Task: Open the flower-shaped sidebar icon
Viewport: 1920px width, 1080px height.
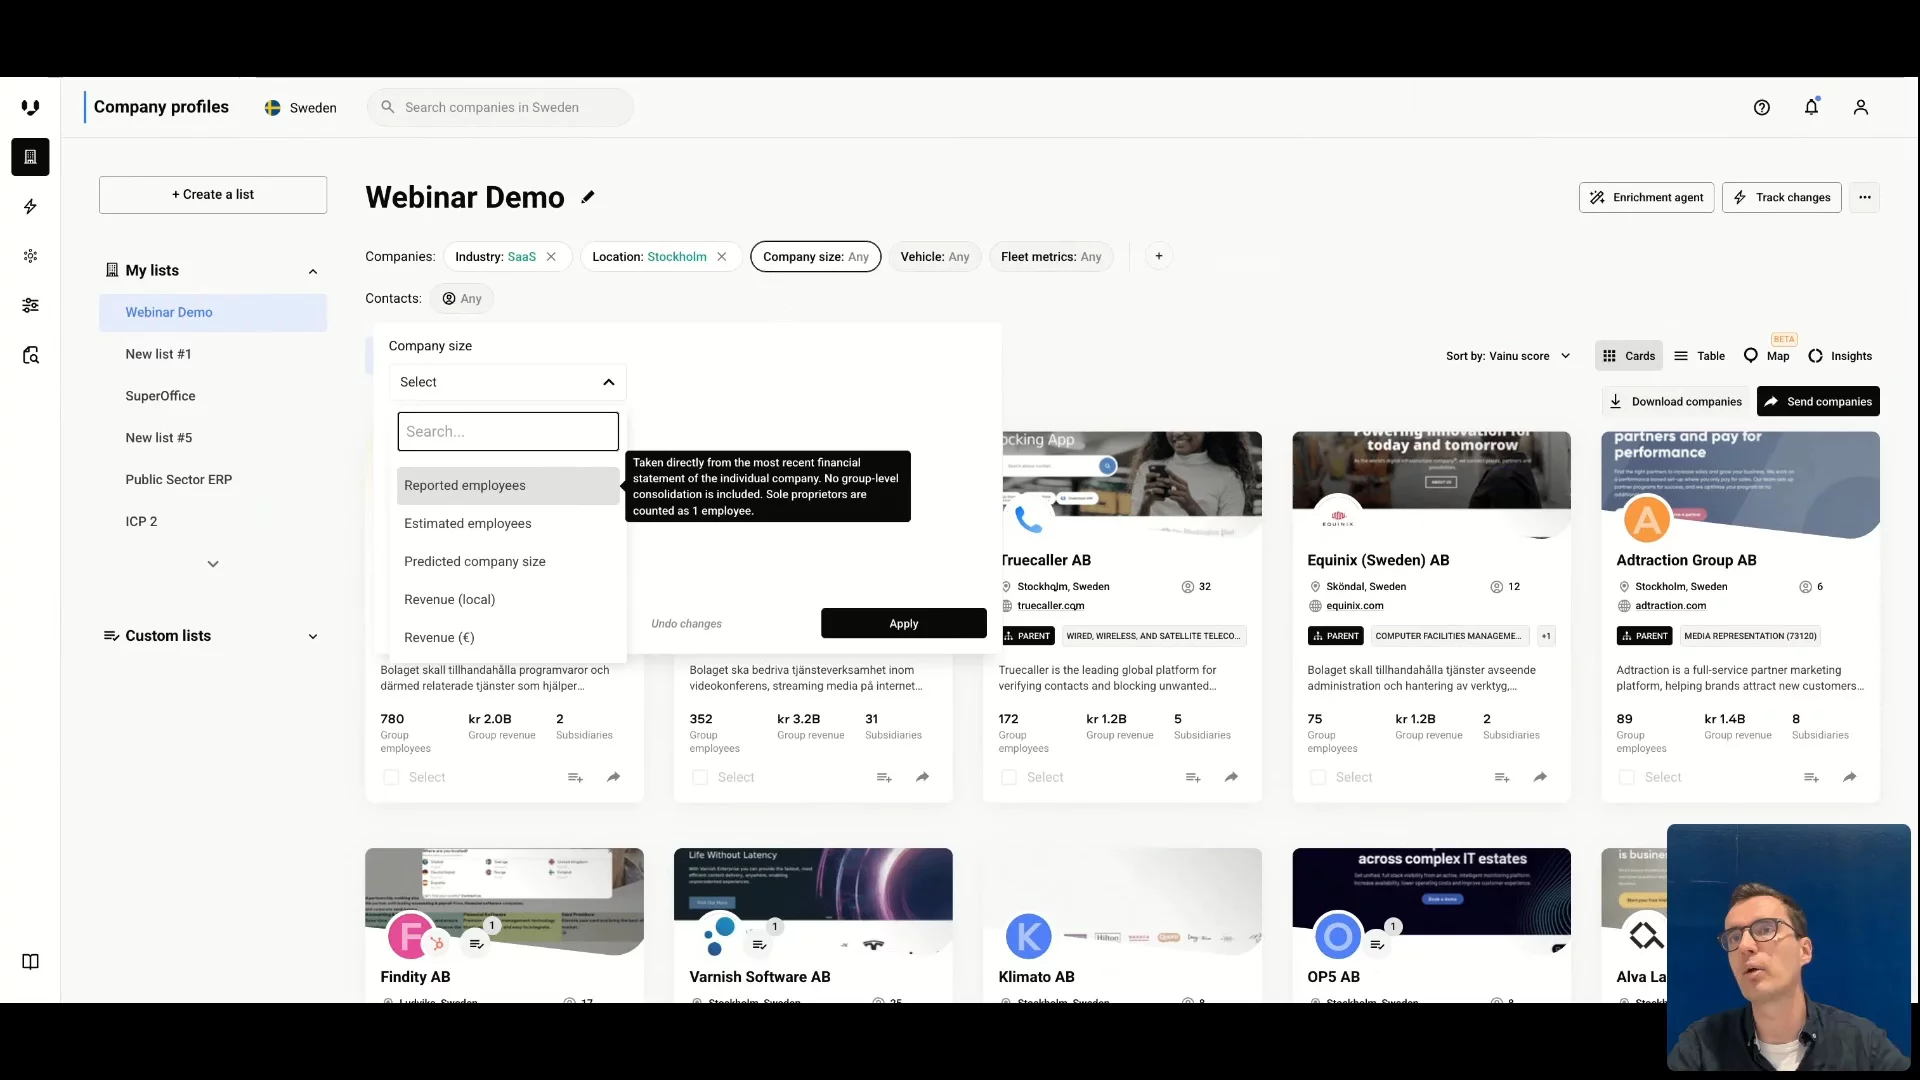Action: point(30,256)
